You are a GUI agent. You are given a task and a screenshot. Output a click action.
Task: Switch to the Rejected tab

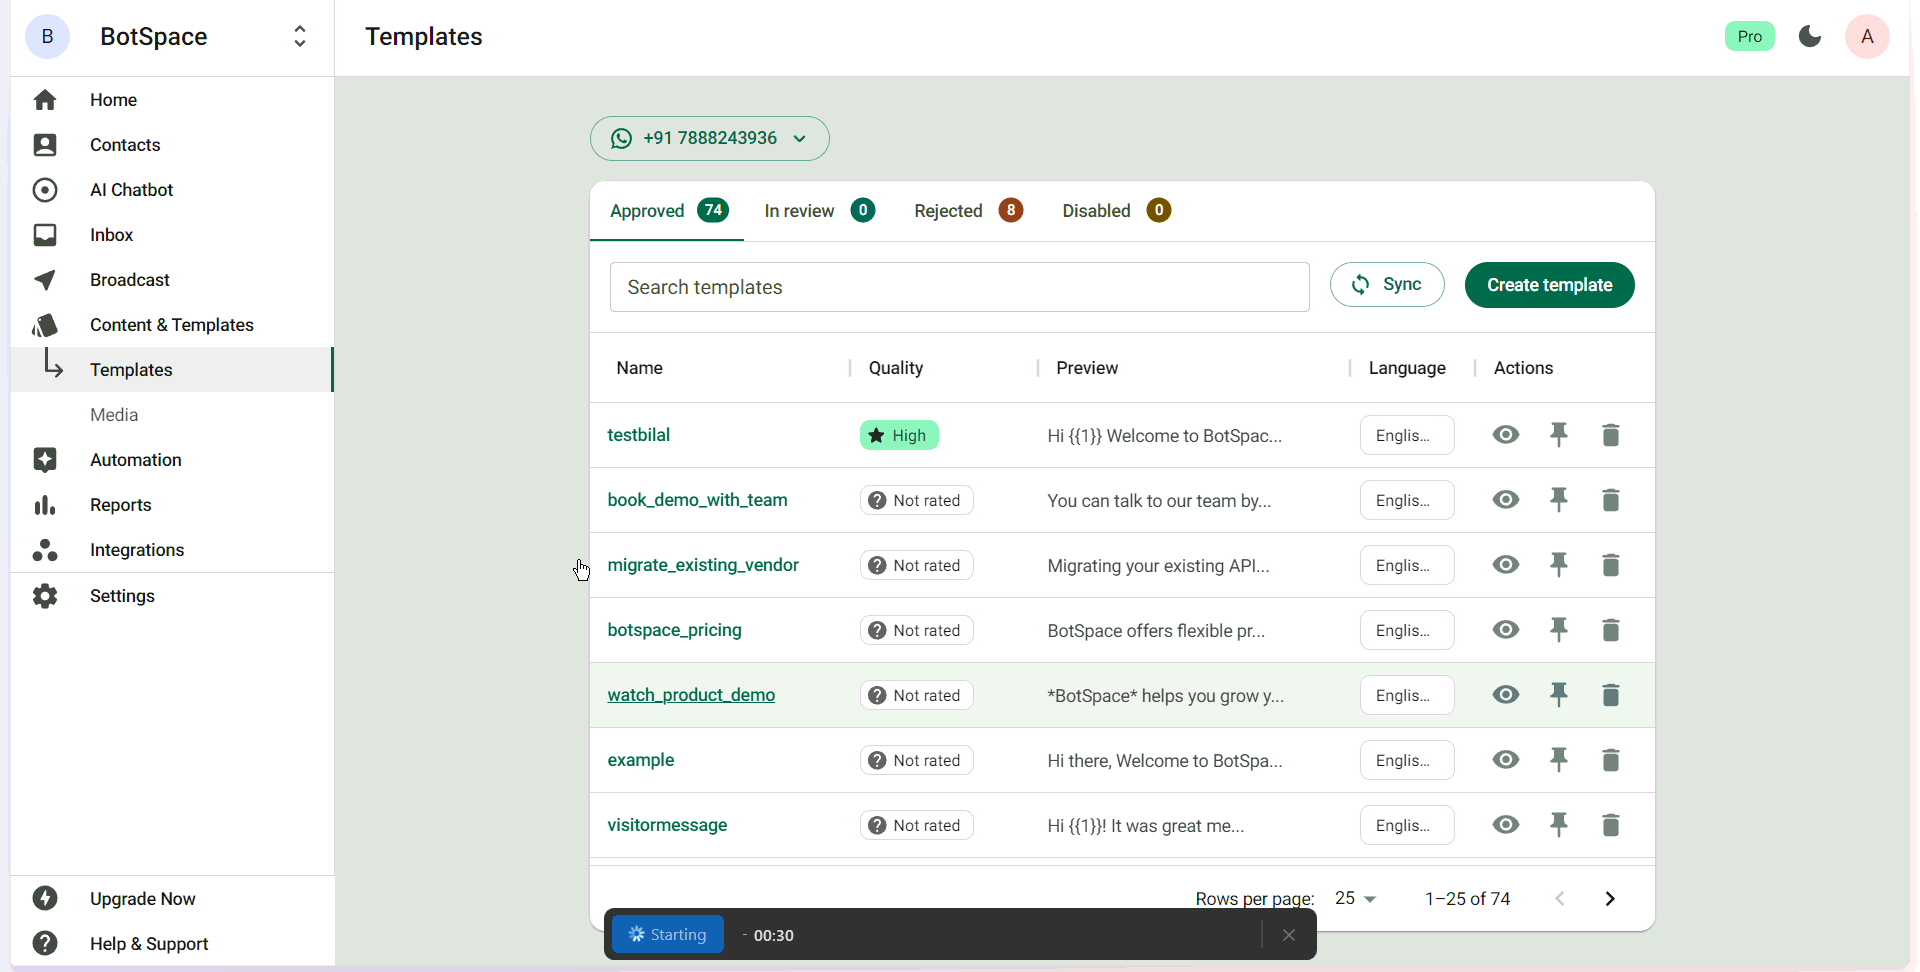[x=968, y=211]
